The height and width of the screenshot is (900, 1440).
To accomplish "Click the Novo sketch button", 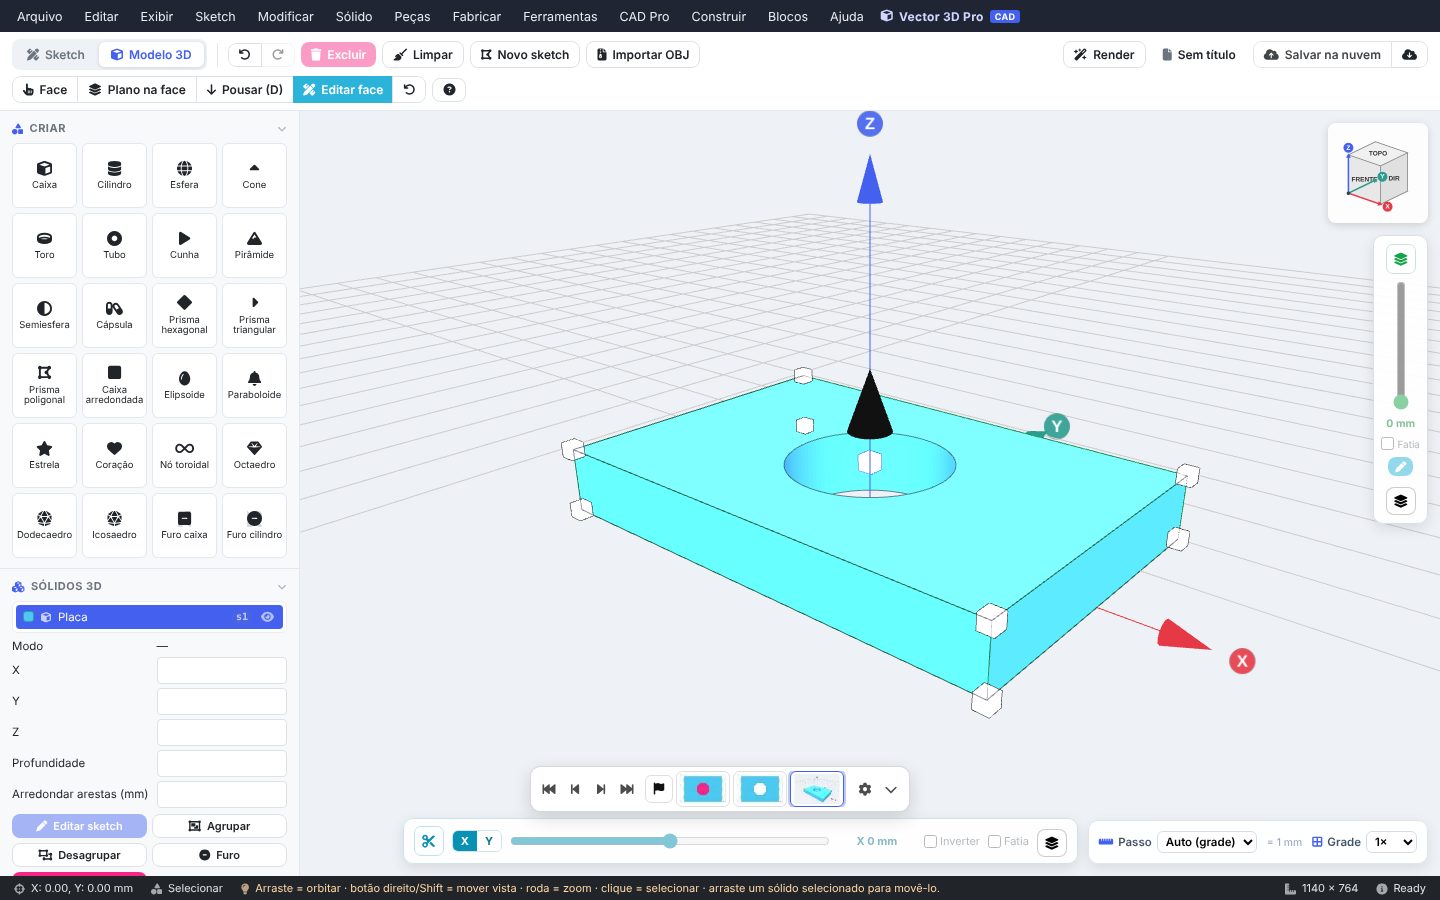I will 525,55.
